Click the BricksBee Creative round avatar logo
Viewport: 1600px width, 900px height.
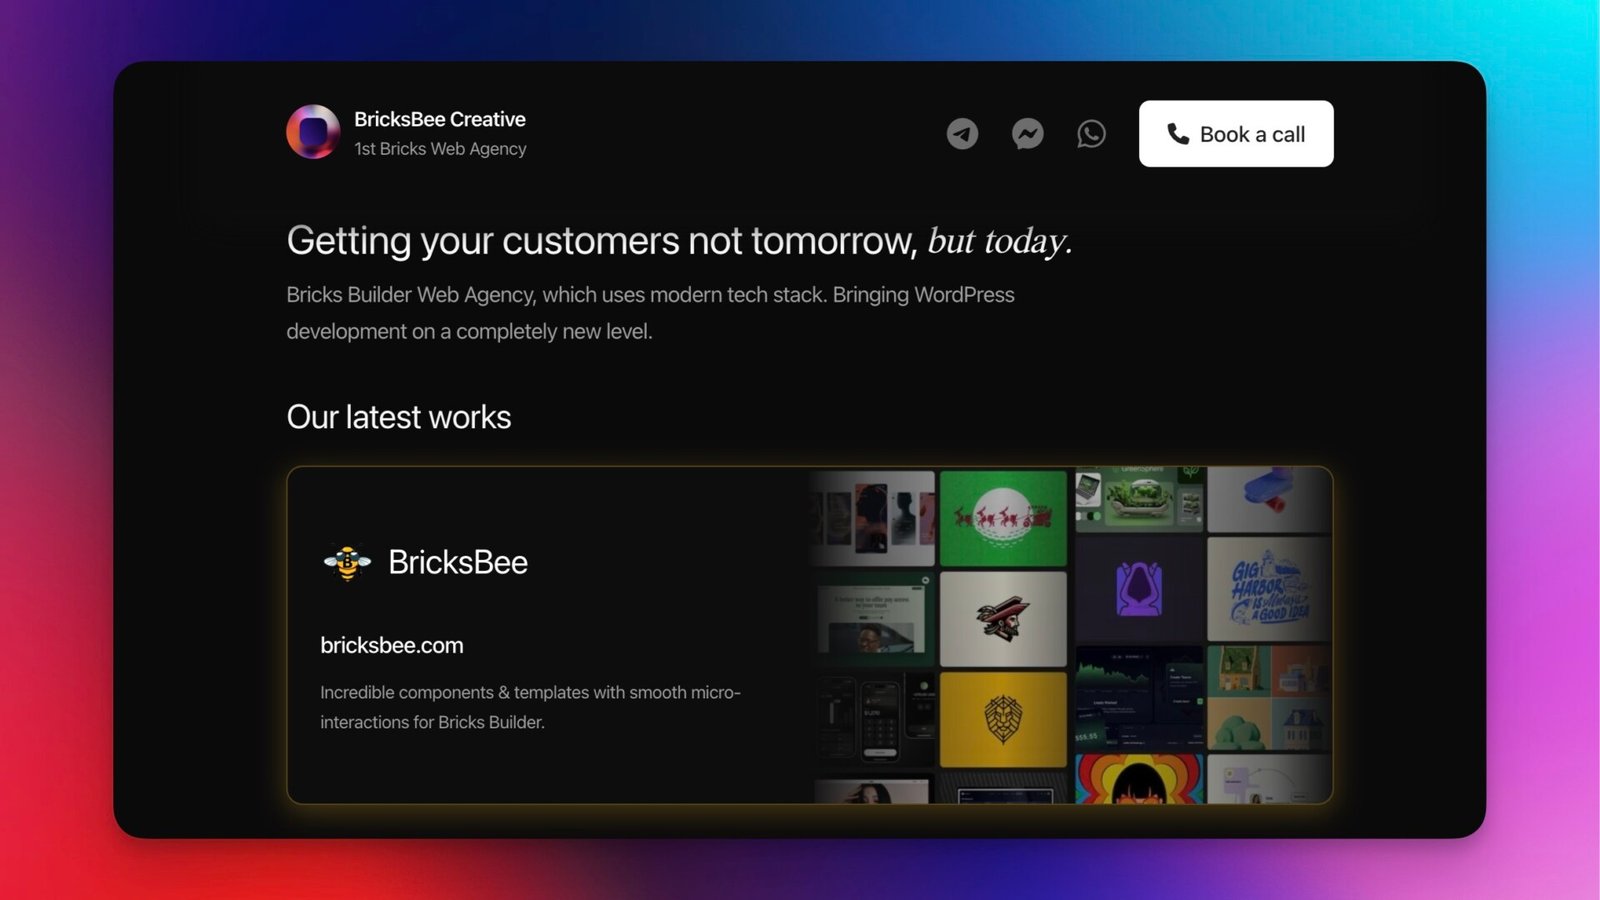coord(313,132)
